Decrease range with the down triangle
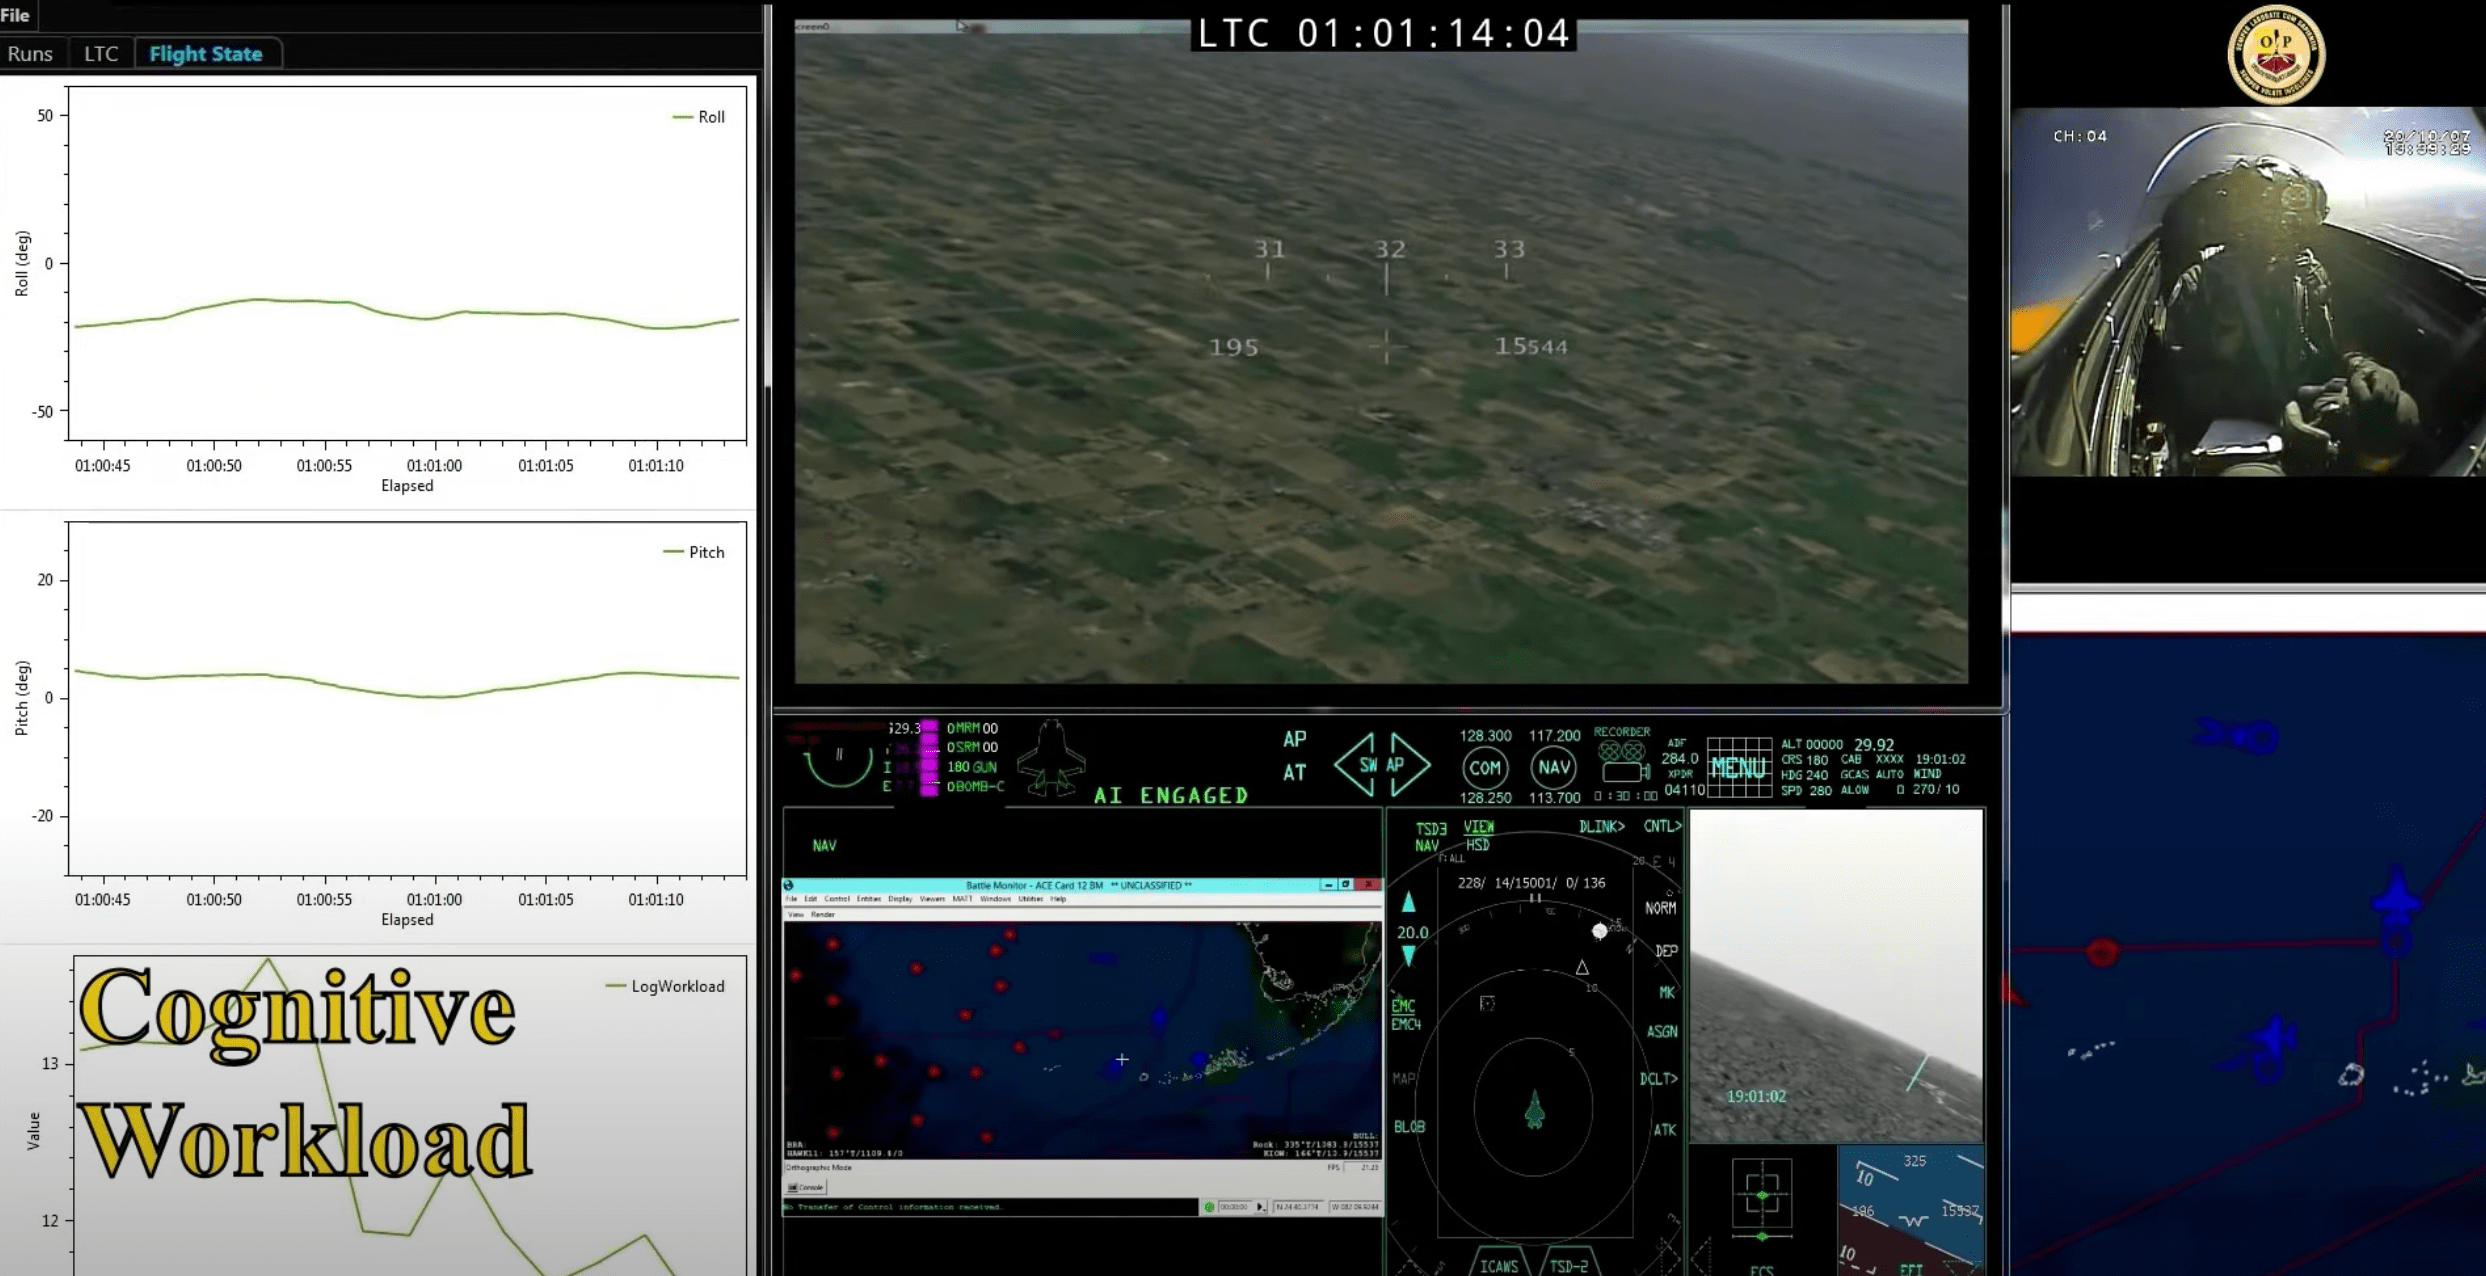Image resolution: width=2486 pixels, height=1276 pixels. point(1408,956)
